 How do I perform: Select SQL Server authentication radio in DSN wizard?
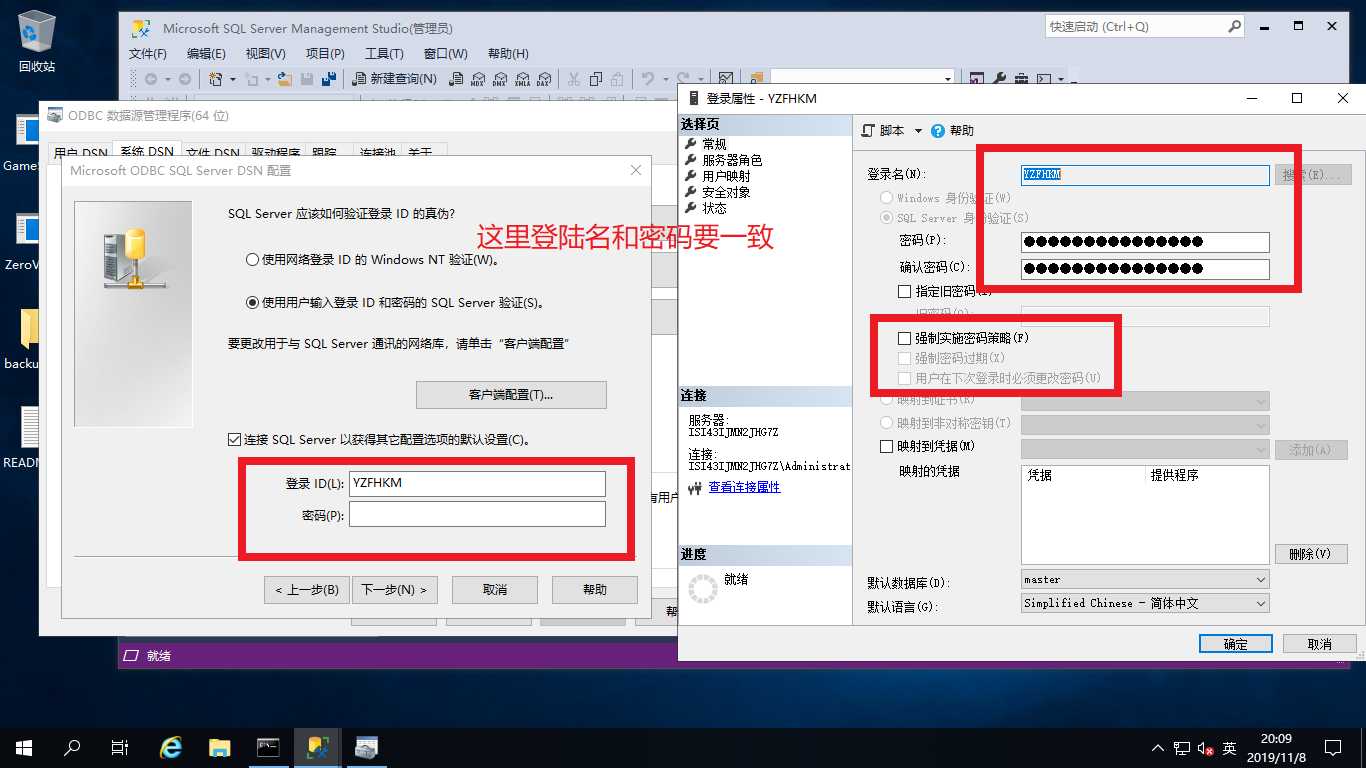click(x=253, y=303)
